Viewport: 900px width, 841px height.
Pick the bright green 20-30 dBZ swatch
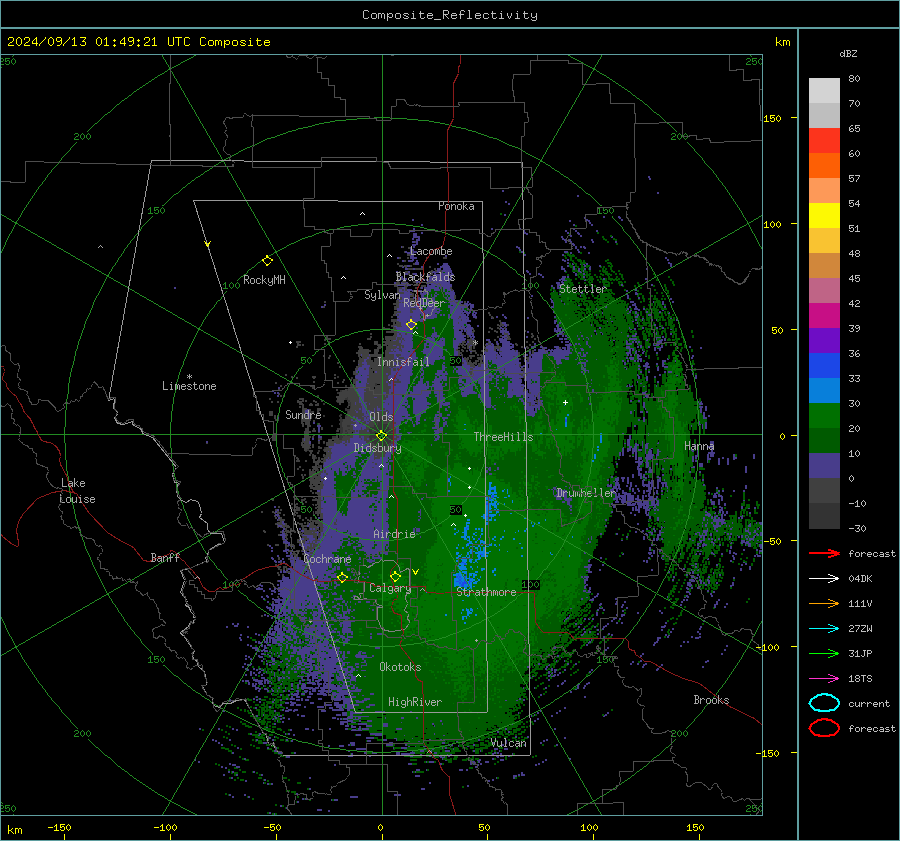[824, 416]
